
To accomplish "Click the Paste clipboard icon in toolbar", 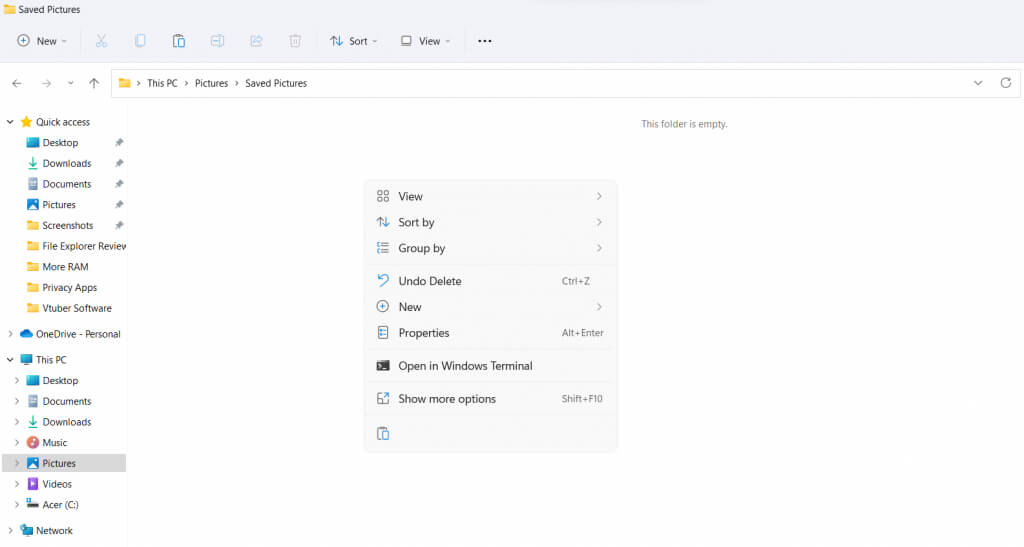I will (x=179, y=41).
